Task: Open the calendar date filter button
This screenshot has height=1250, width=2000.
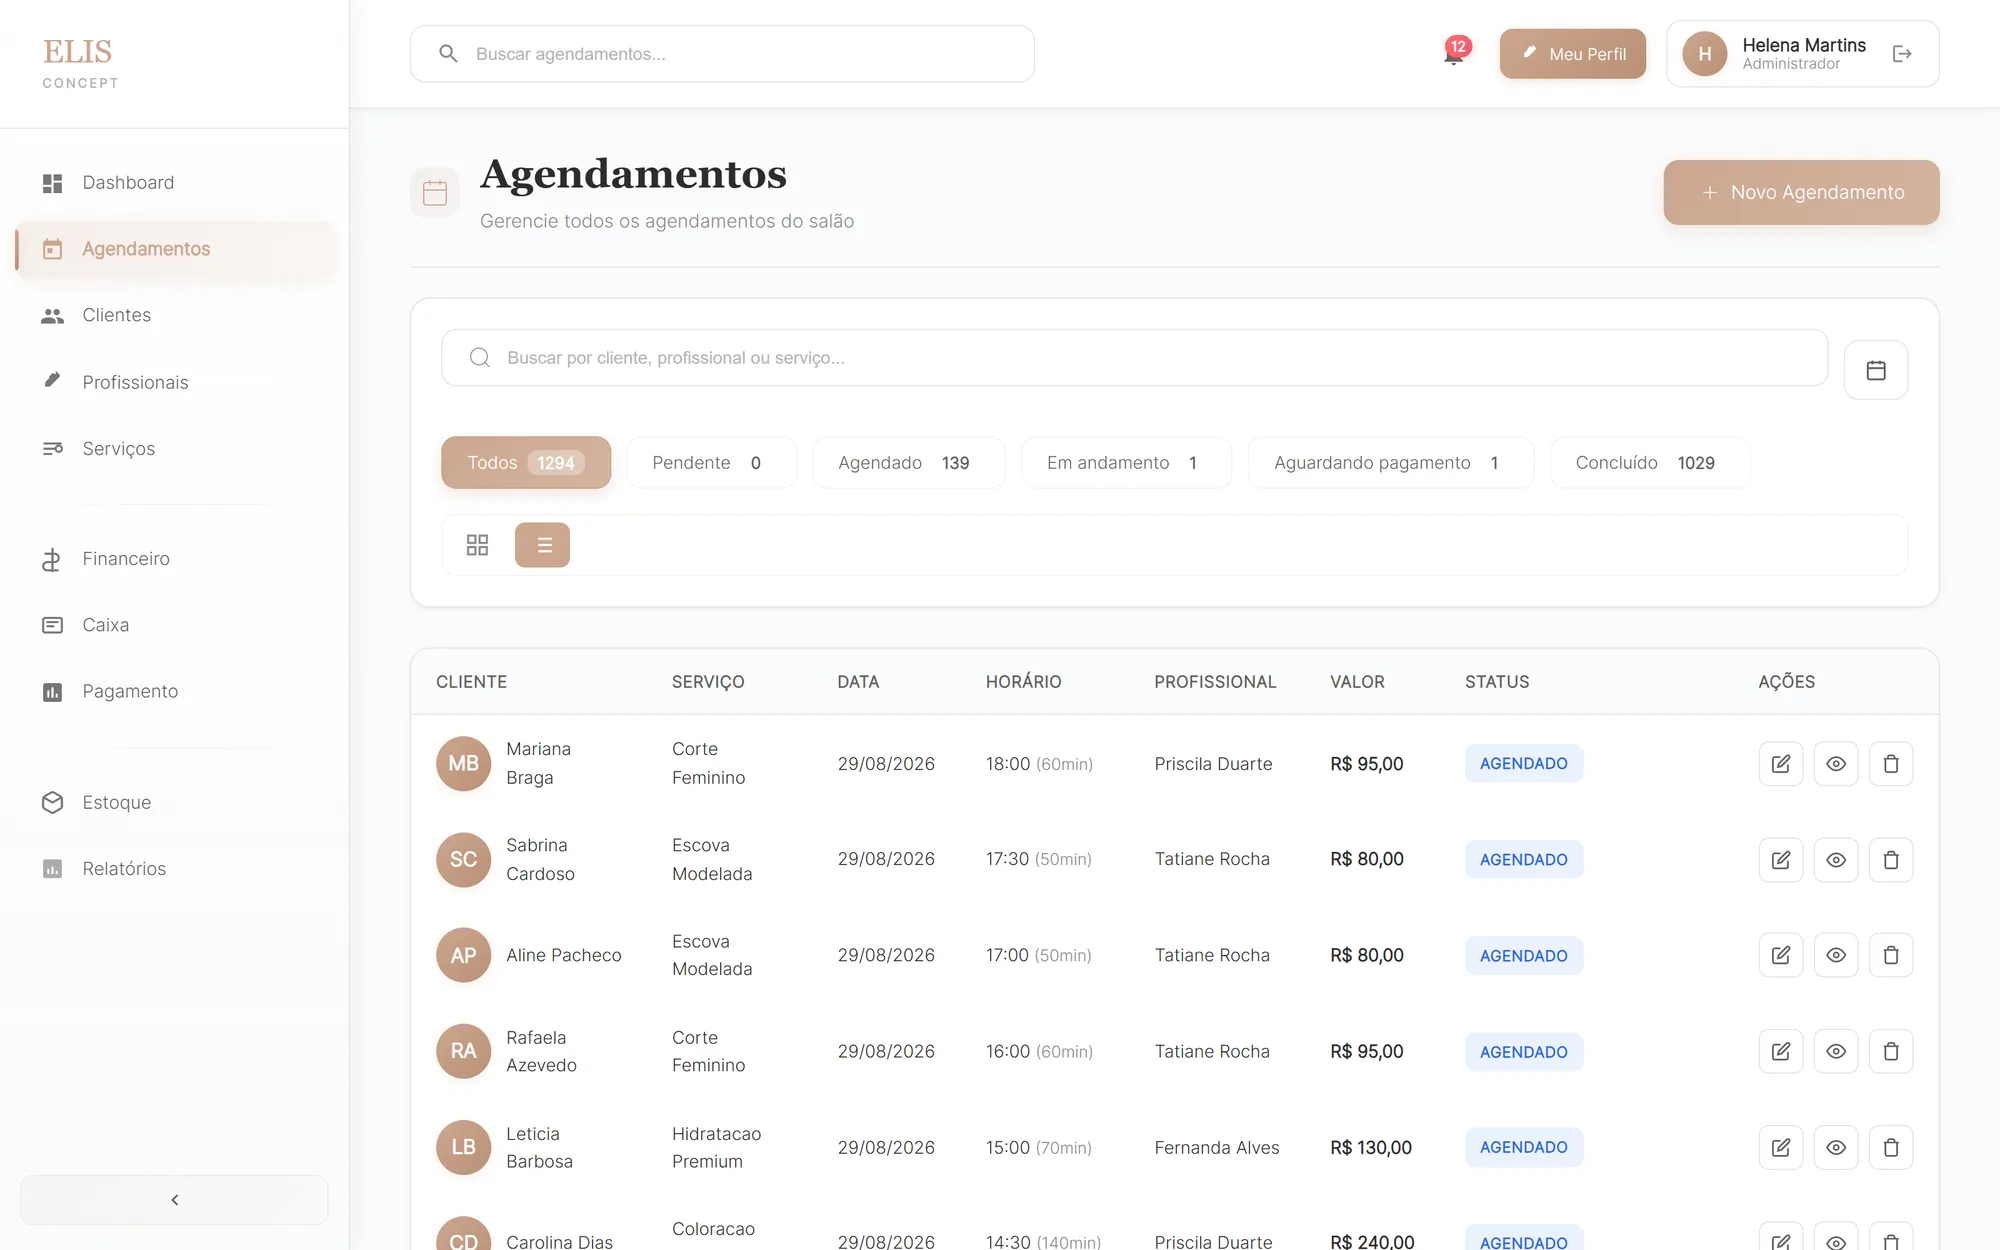Action: pos(1876,370)
